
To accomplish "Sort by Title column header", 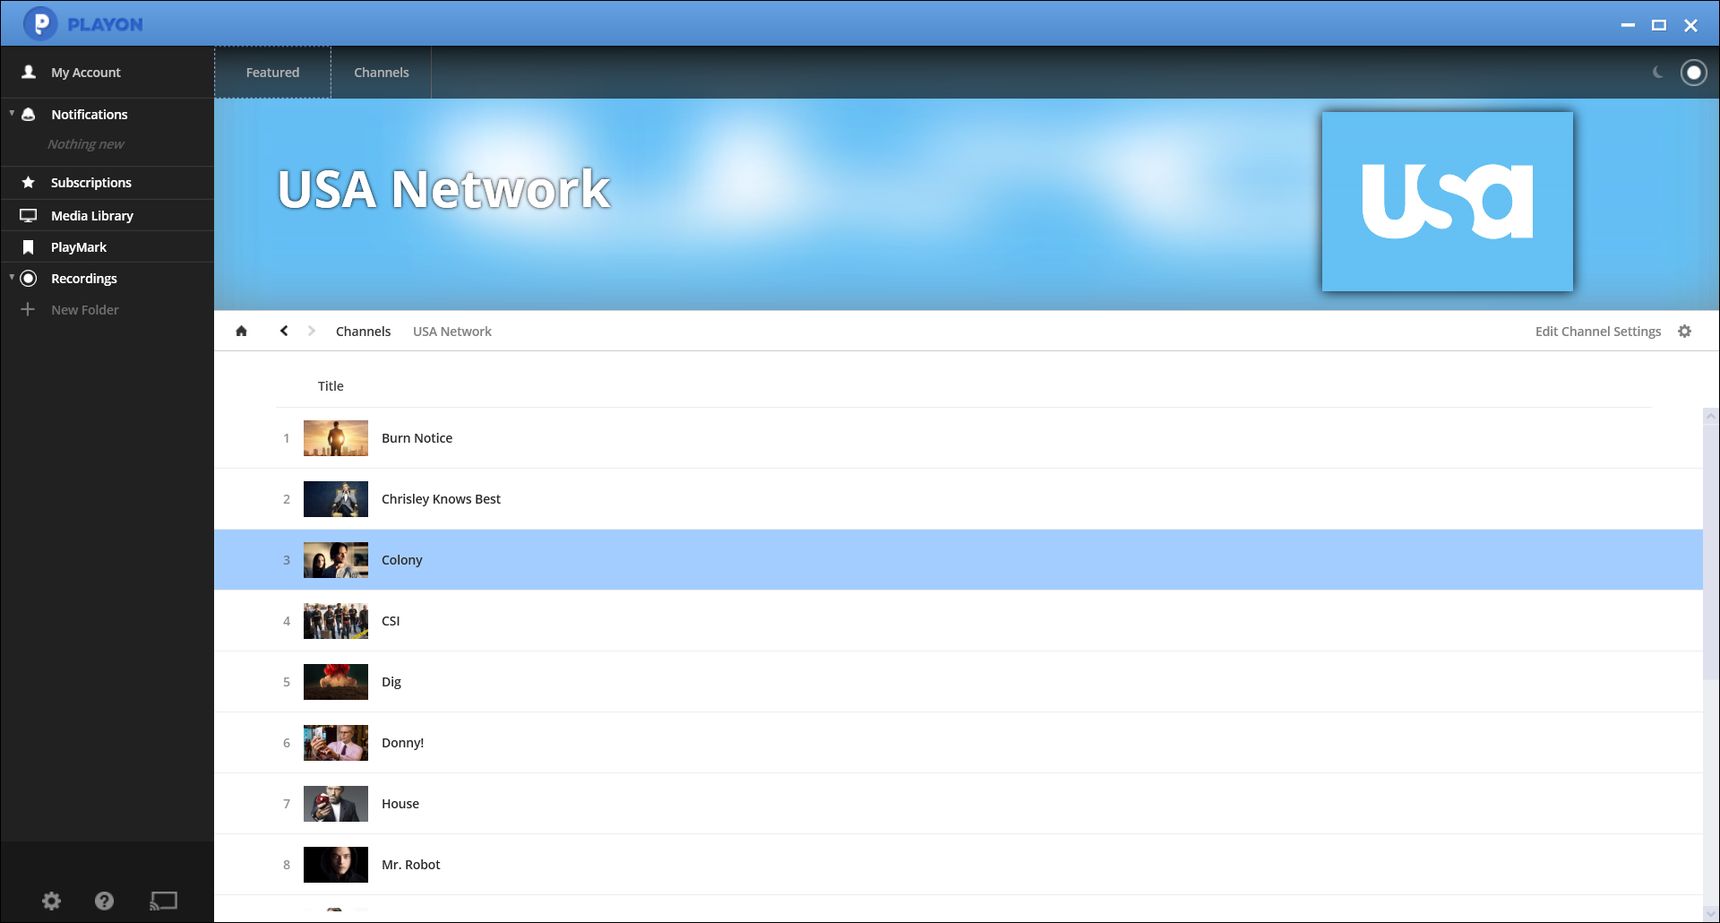I will [330, 386].
